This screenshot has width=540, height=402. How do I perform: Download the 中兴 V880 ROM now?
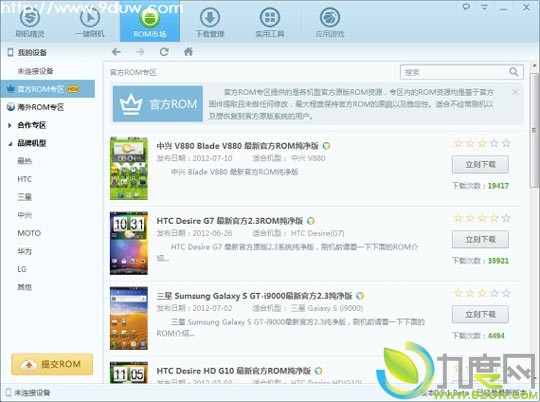480,165
